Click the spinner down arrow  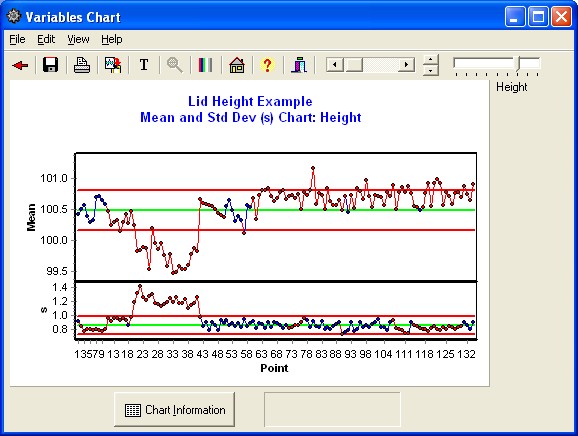click(431, 70)
